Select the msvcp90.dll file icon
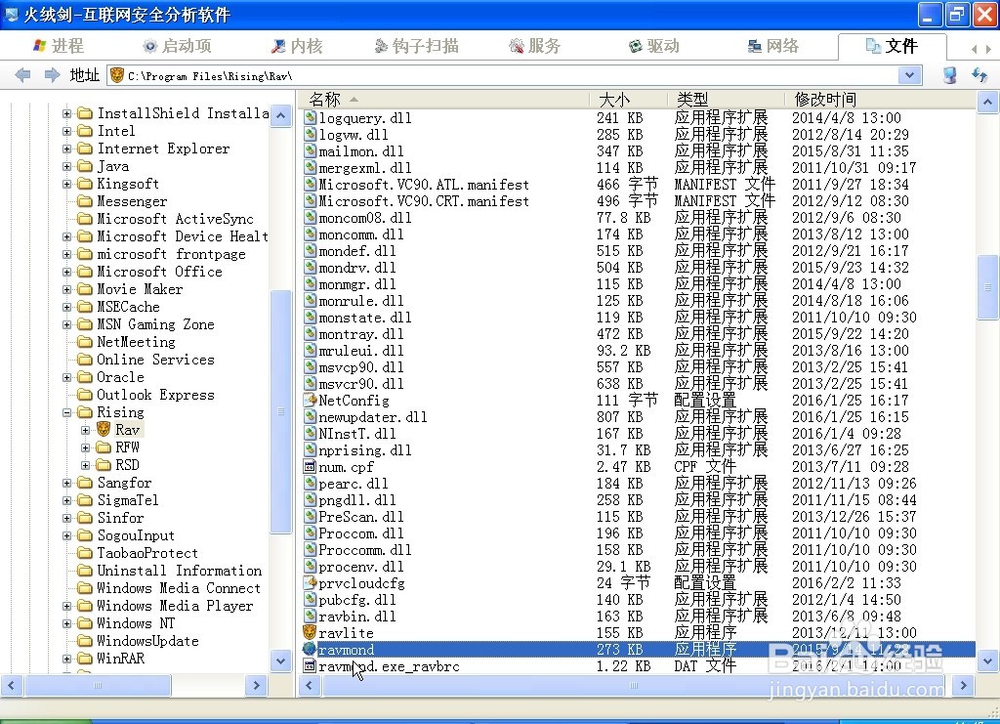1000x724 pixels. [x=310, y=367]
